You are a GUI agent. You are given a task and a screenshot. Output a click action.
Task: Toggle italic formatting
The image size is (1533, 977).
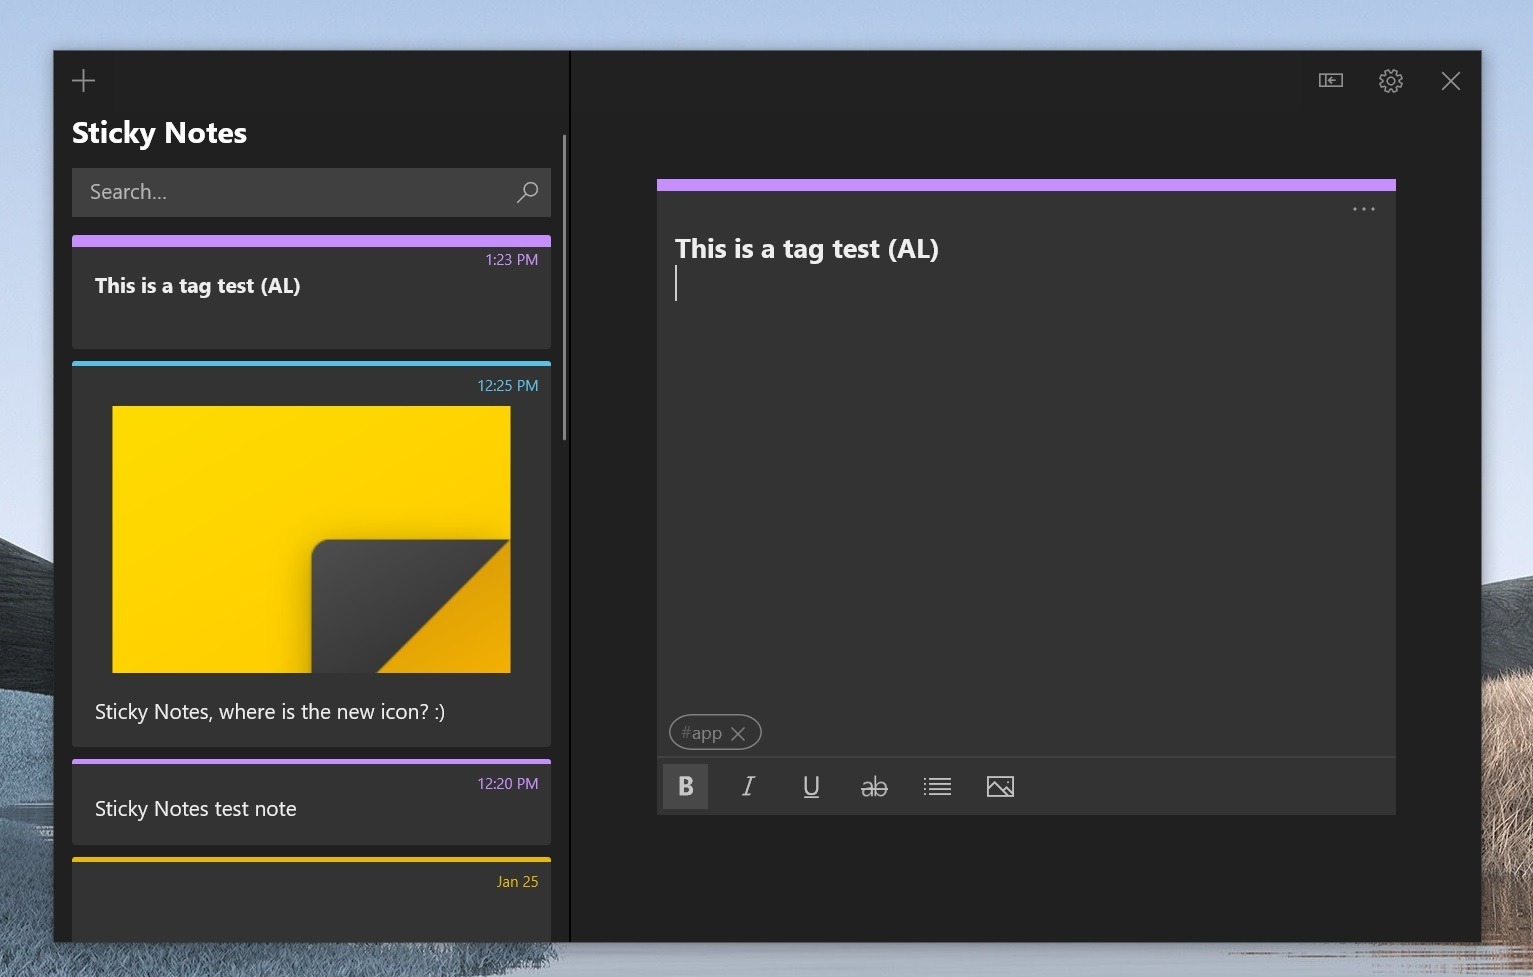(748, 787)
